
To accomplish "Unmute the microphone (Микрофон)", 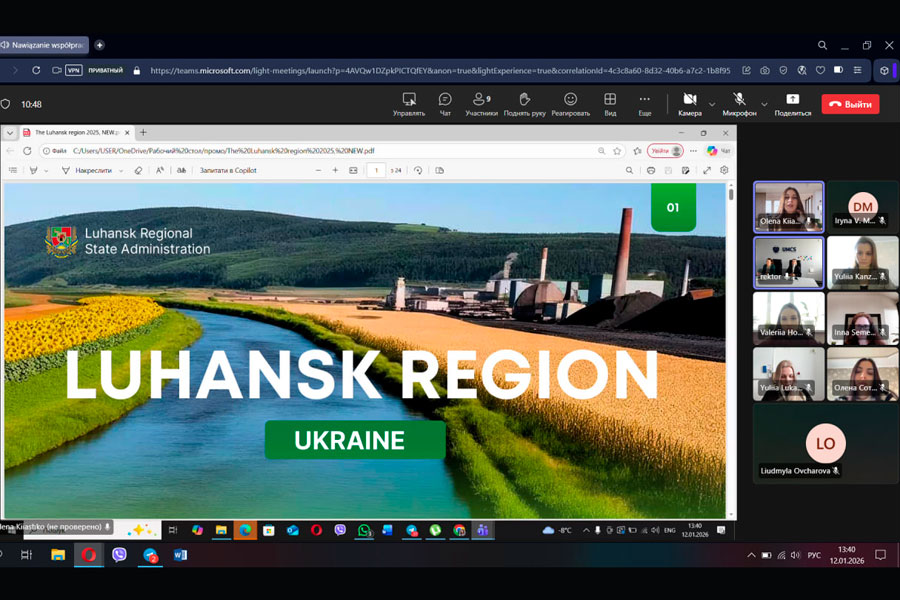I will pyautogui.click(x=739, y=103).
